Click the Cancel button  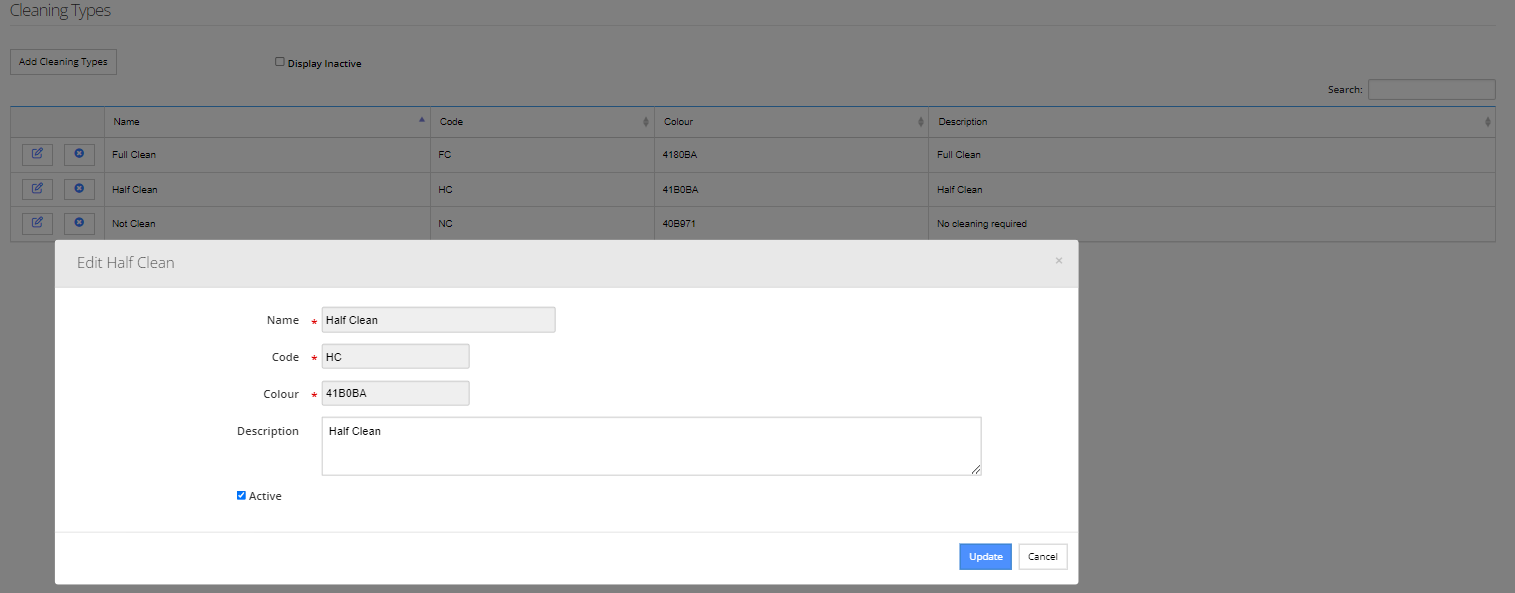(x=1043, y=557)
